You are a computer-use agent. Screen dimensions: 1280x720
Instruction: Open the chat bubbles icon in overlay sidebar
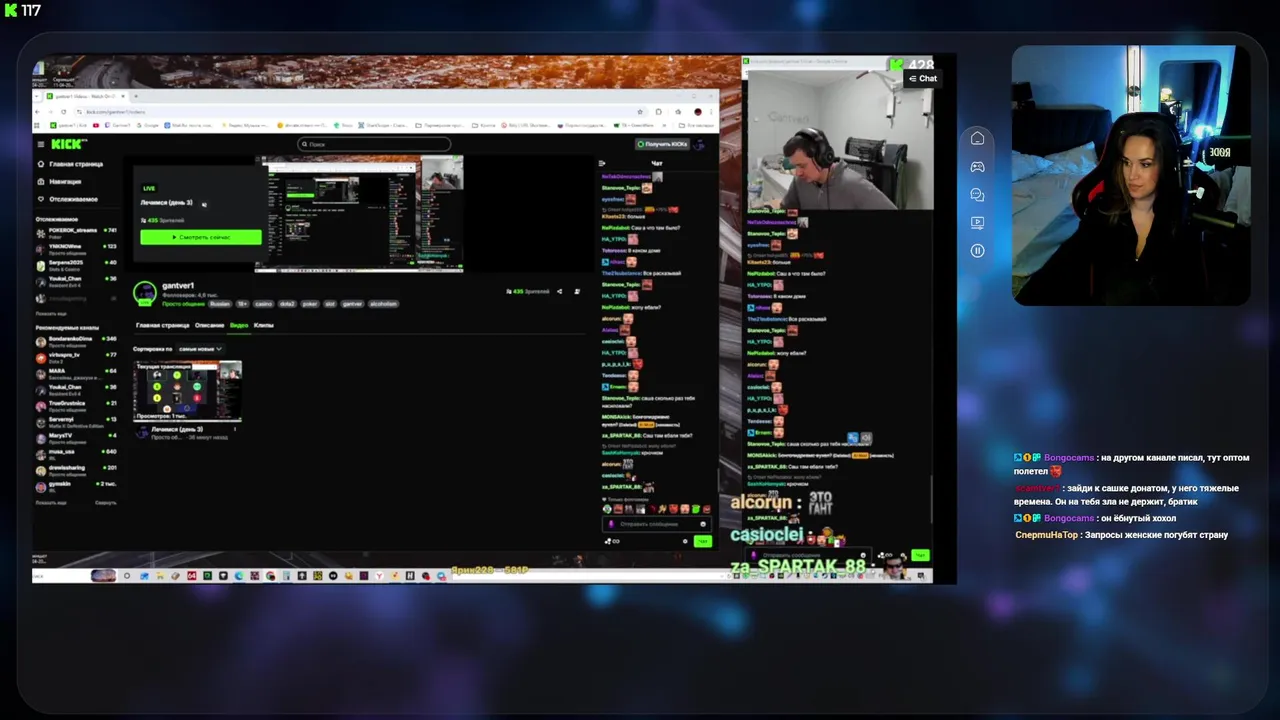pos(978,195)
